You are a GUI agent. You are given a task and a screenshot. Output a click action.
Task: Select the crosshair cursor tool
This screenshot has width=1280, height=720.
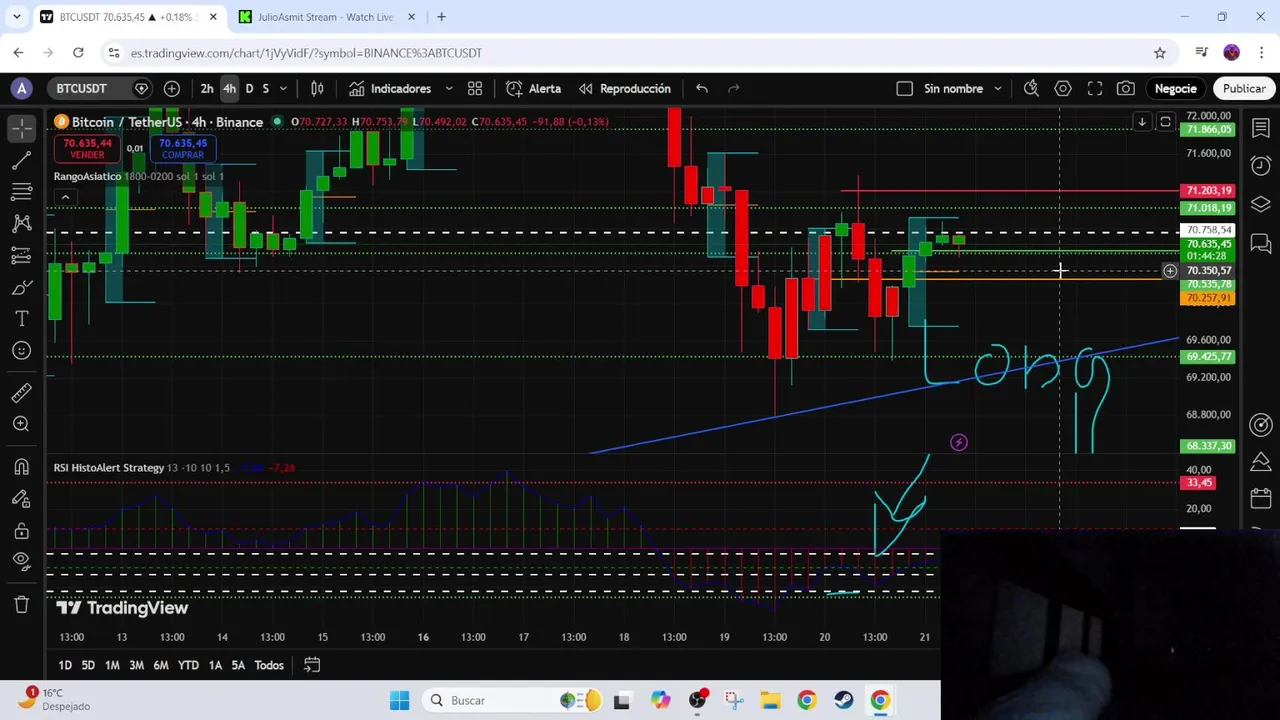(x=22, y=127)
